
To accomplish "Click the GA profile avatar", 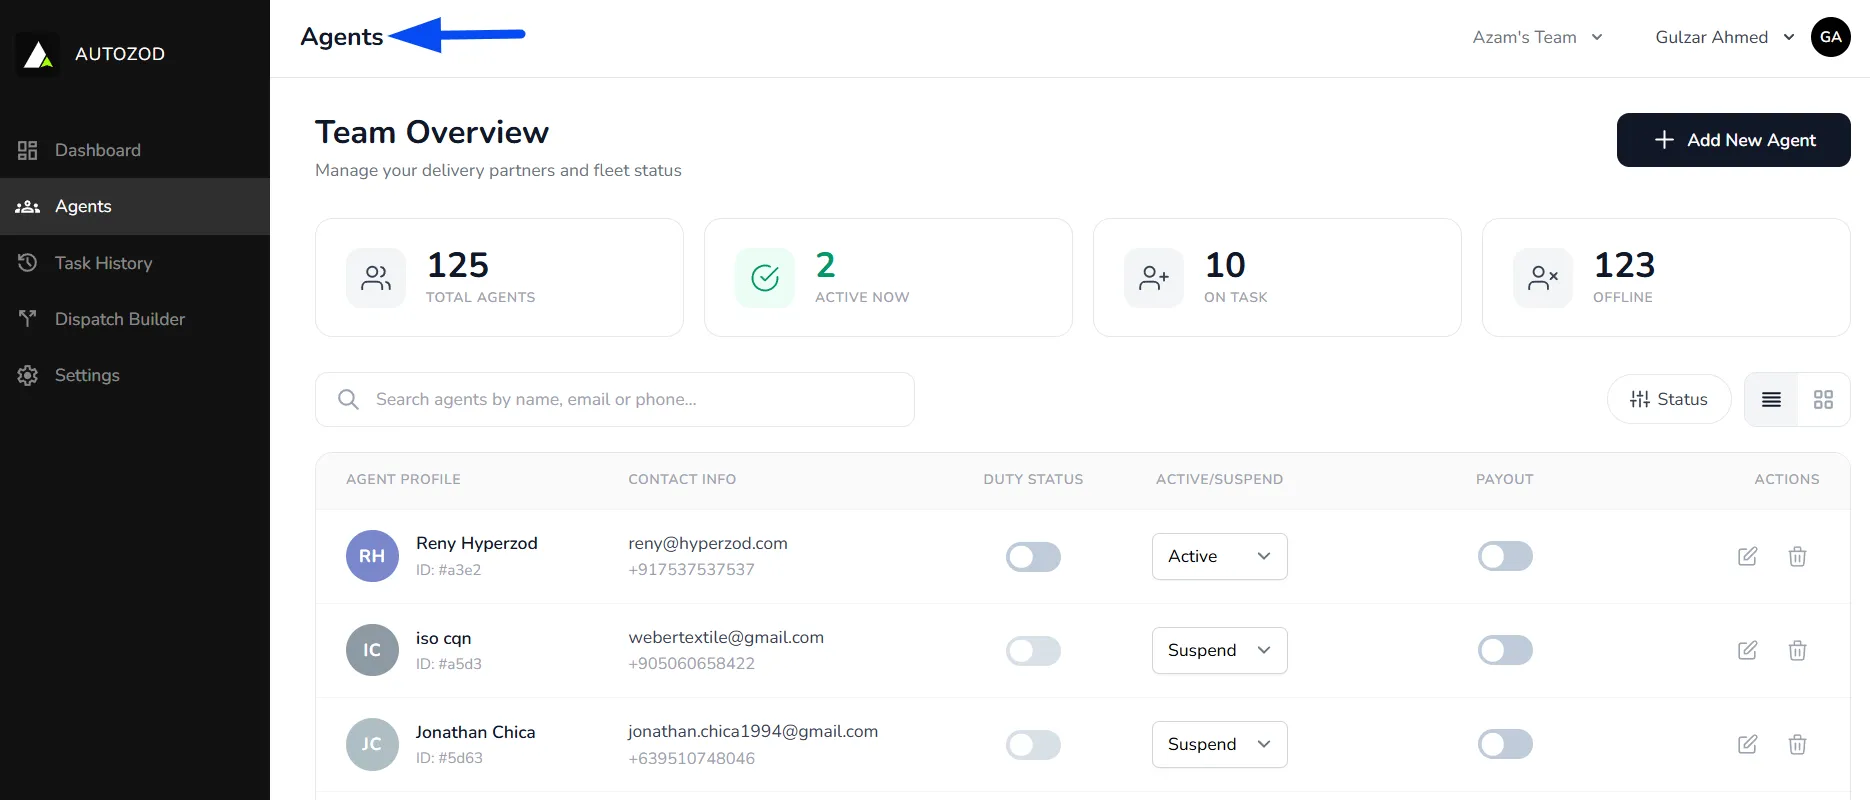I will pos(1831,37).
